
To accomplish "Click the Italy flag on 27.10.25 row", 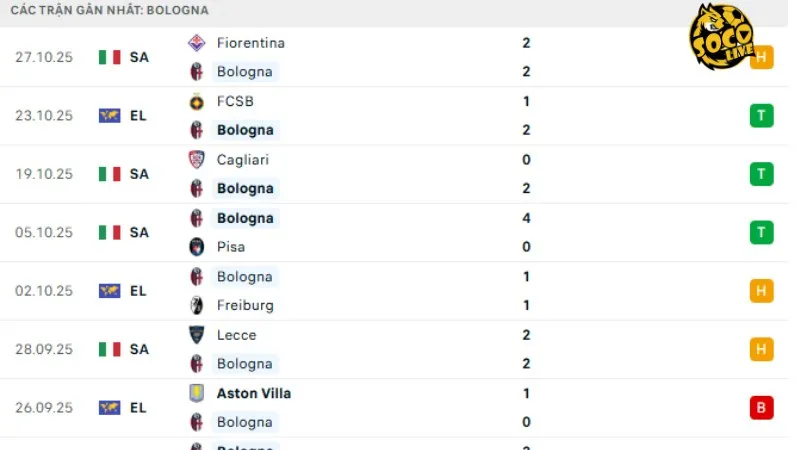I will [x=109, y=57].
